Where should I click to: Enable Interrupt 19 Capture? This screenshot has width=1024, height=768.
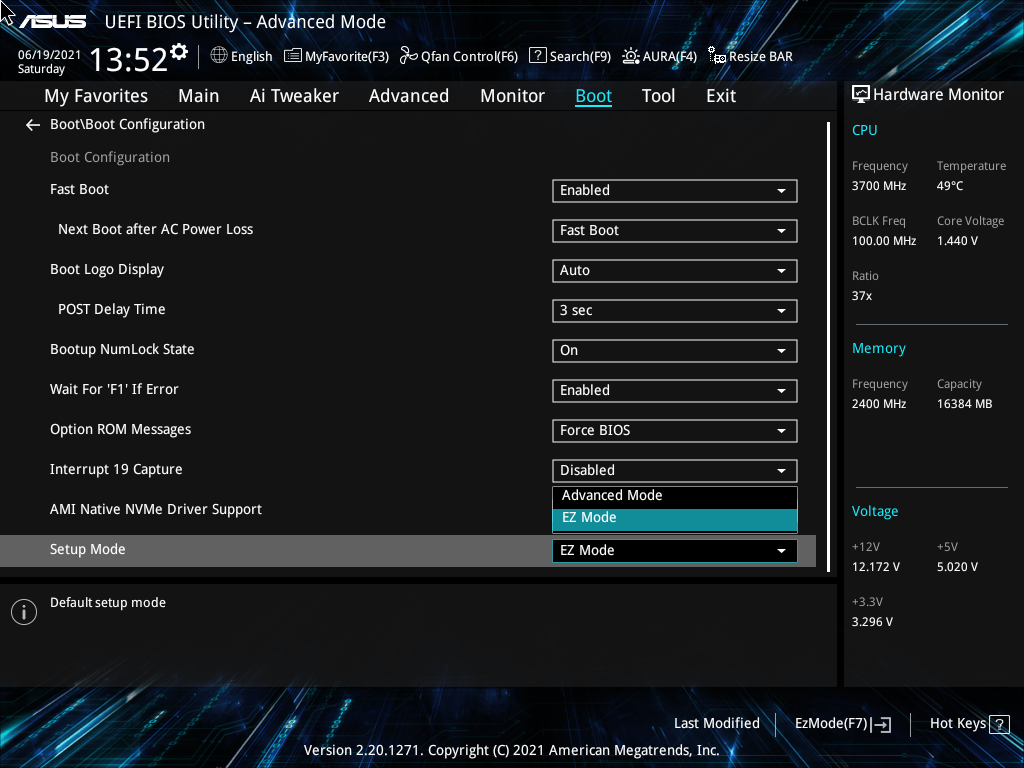(674, 470)
